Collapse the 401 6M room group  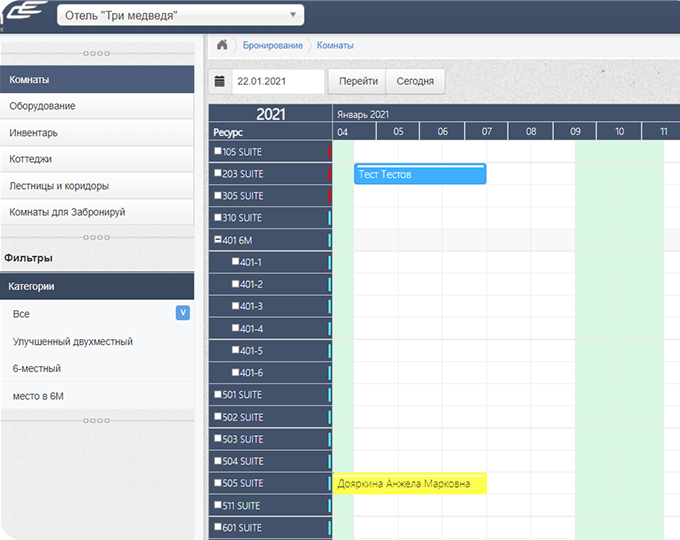pos(218,239)
